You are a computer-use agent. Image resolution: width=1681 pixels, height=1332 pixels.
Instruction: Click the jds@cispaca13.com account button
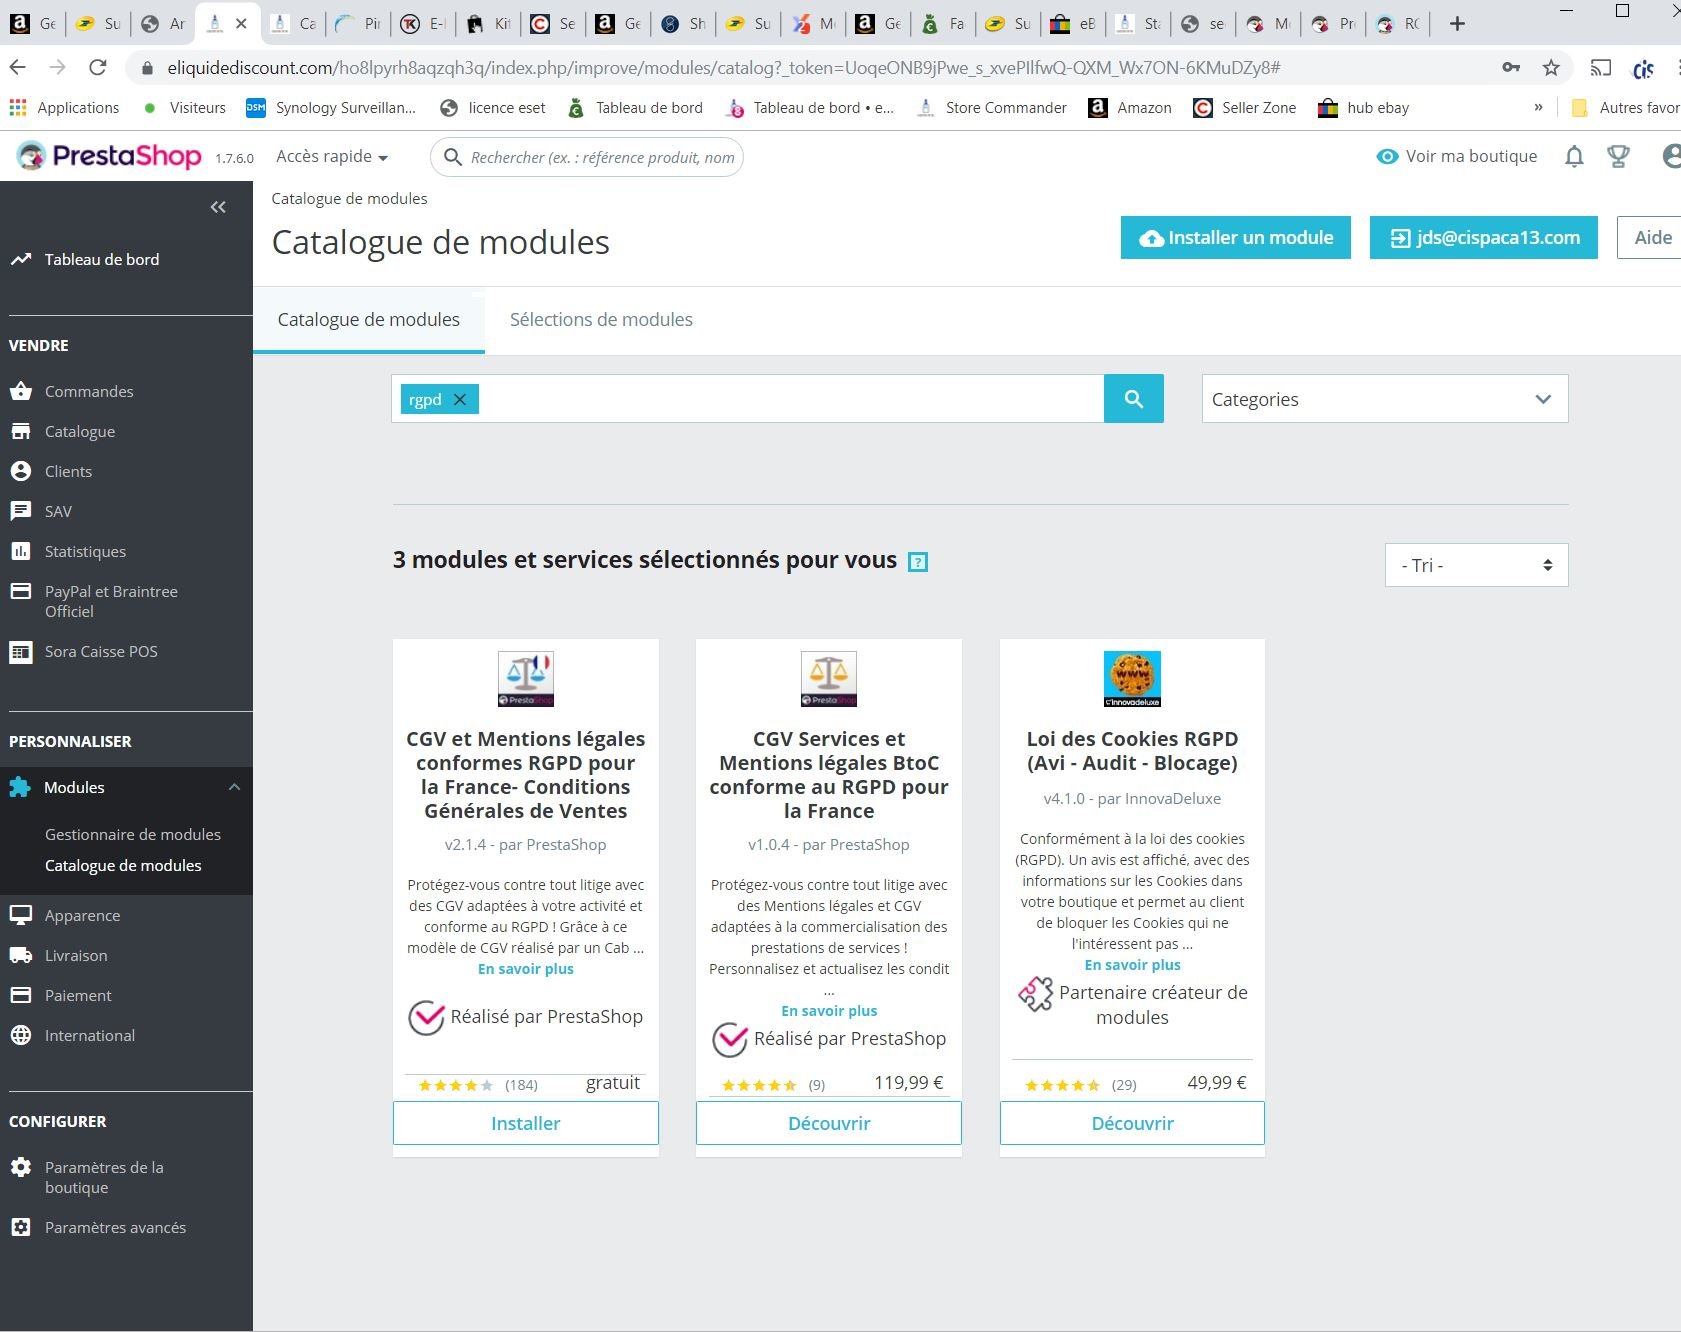pos(1484,238)
